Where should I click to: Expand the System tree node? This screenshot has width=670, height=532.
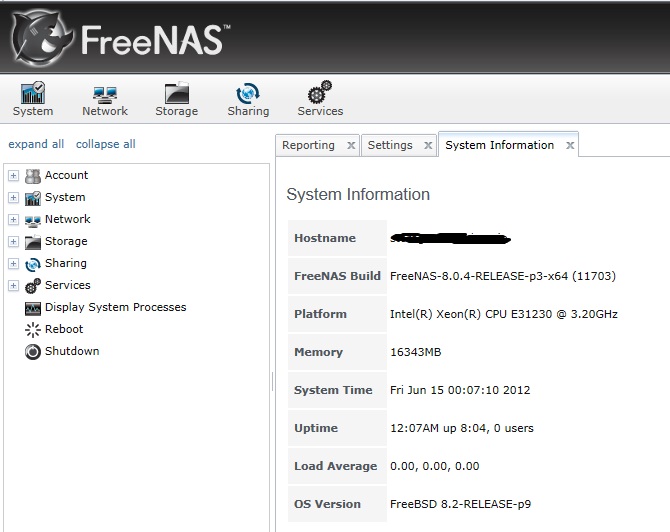(x=13, y=197)
